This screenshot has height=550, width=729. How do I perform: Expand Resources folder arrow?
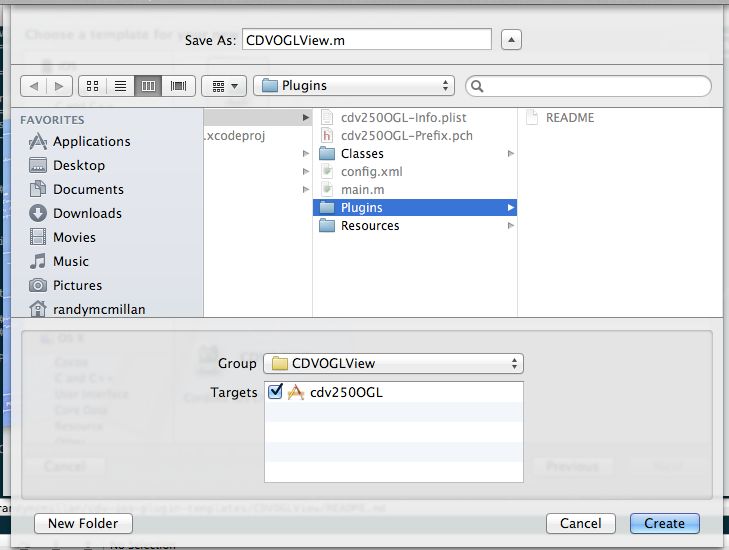(x=510, y=225)
